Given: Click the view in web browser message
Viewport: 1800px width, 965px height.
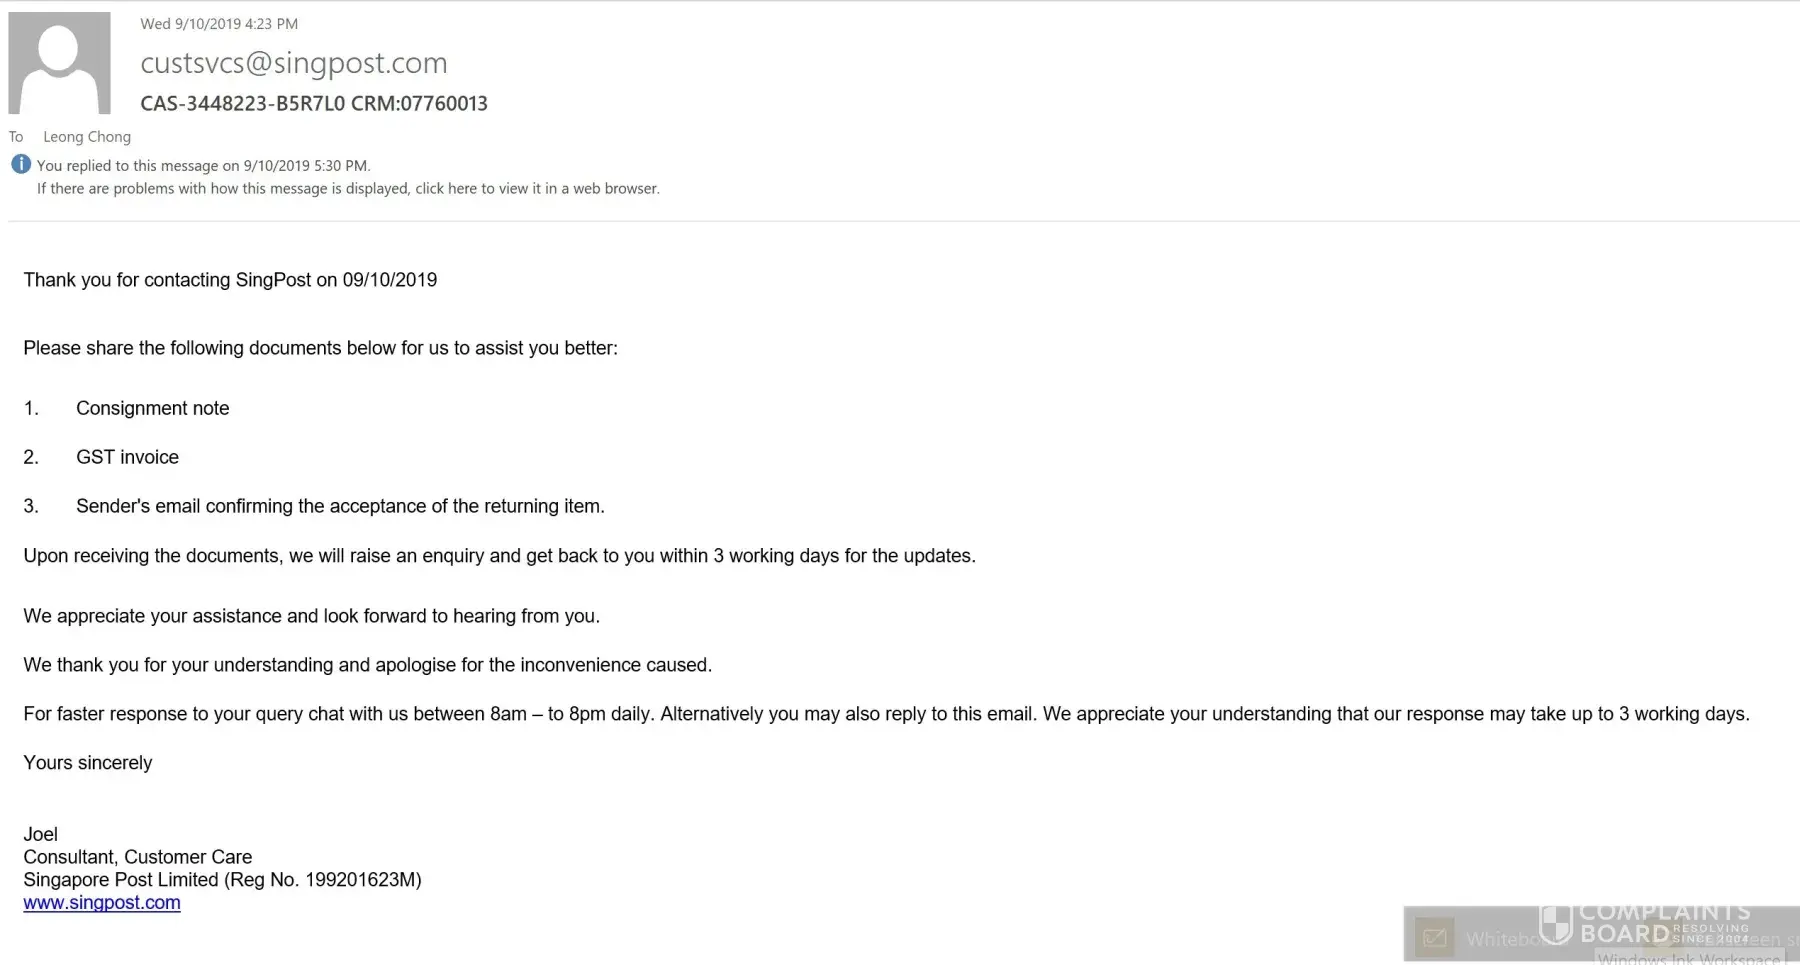Looking at the screenshot, I should [348, 189].
